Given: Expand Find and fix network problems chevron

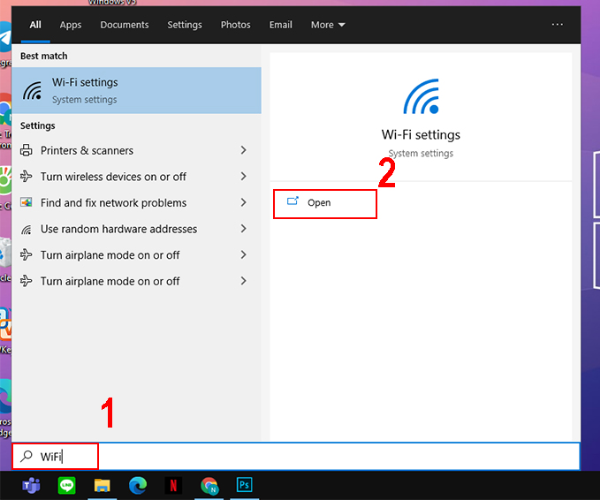Looking at the screenshot, I should [x=243, y=202].
